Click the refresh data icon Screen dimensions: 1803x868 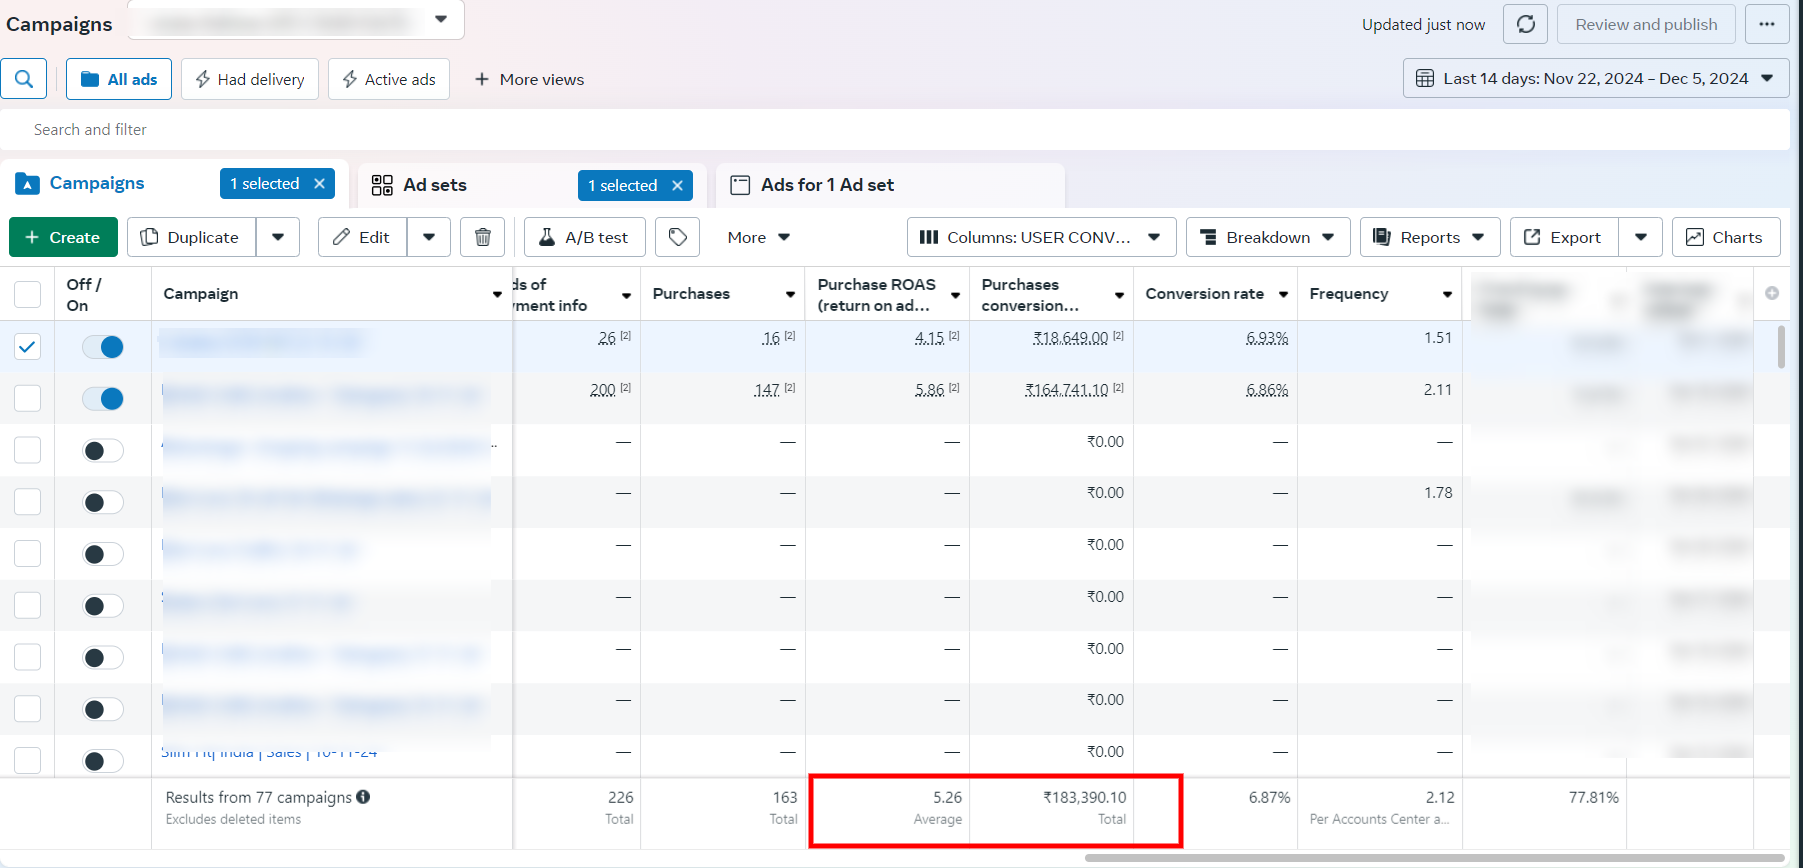(x=1525, y=24)
